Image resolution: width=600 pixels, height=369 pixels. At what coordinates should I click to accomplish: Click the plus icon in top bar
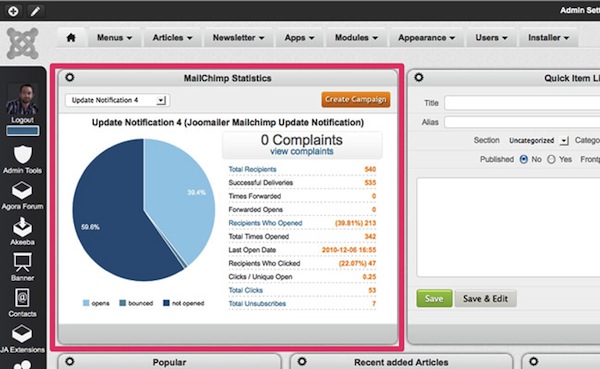pyautogui.click(x=13, y=11)
